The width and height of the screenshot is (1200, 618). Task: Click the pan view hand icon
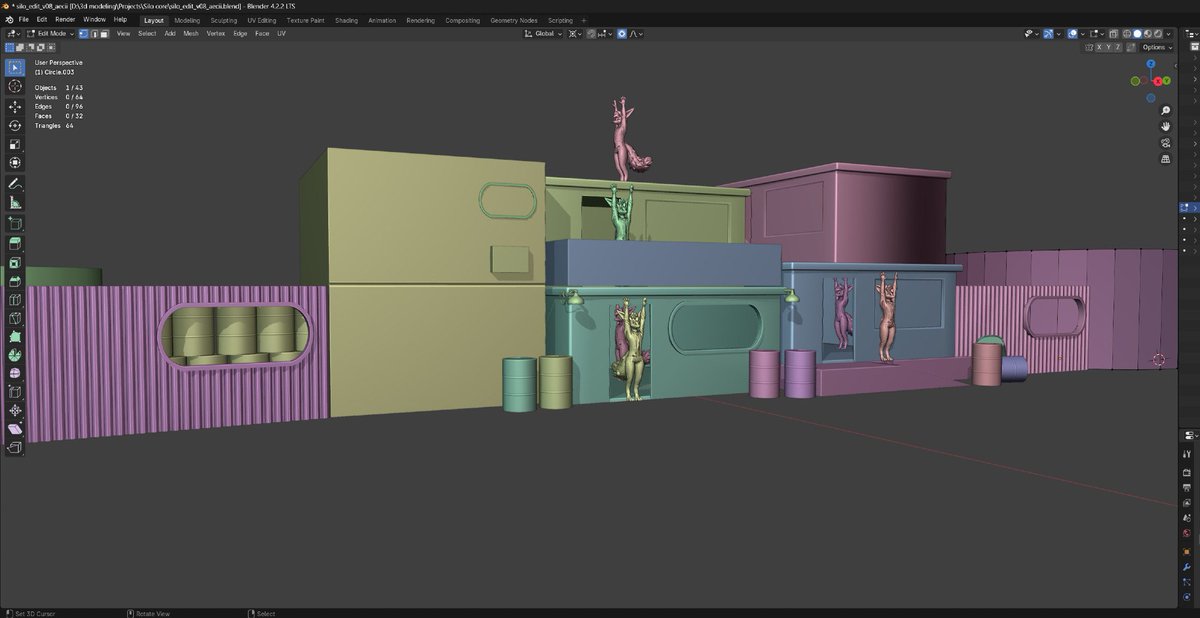point(1166,126)
